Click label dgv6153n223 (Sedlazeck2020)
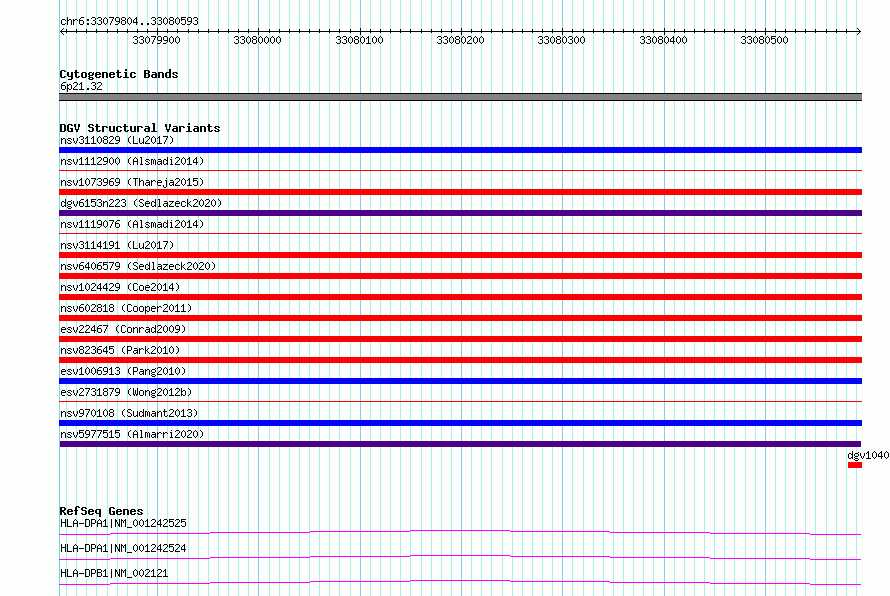Image resolution: width=890 pixels, height=596 pixels. pyautogui.click(x=141, y=203)
